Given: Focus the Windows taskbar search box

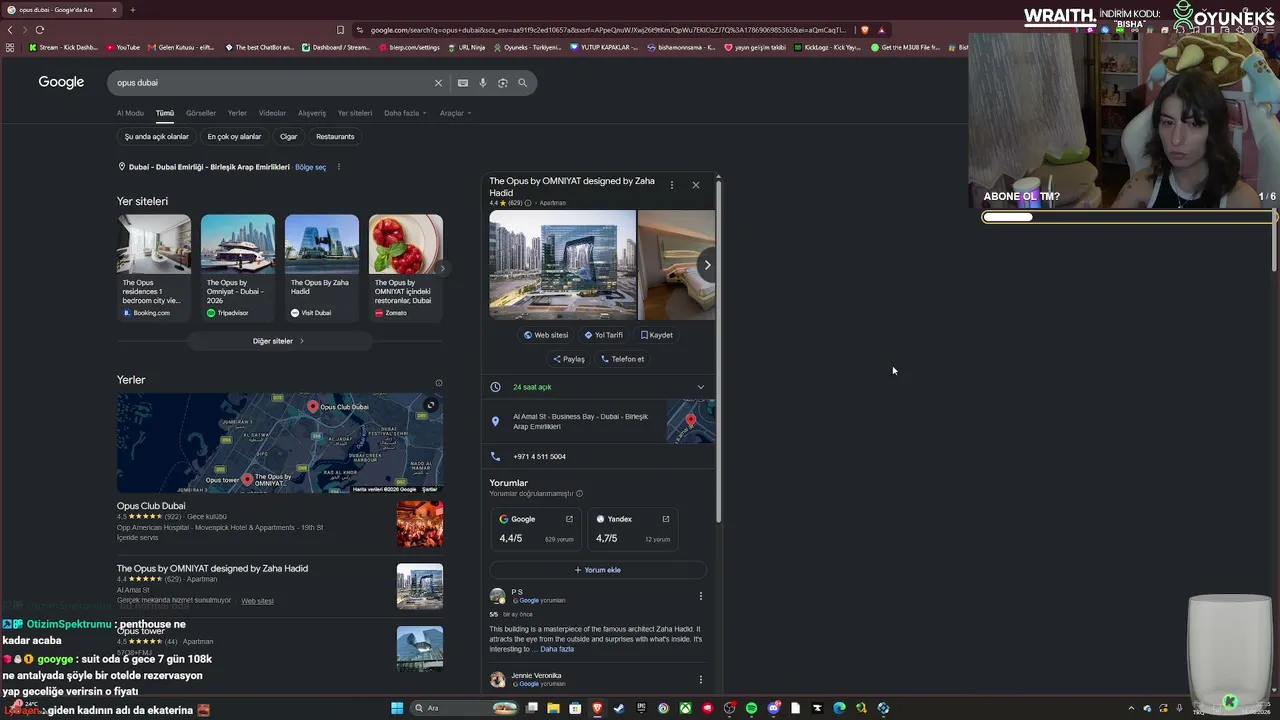Looking at the screenshot, I should pos(463,708).
